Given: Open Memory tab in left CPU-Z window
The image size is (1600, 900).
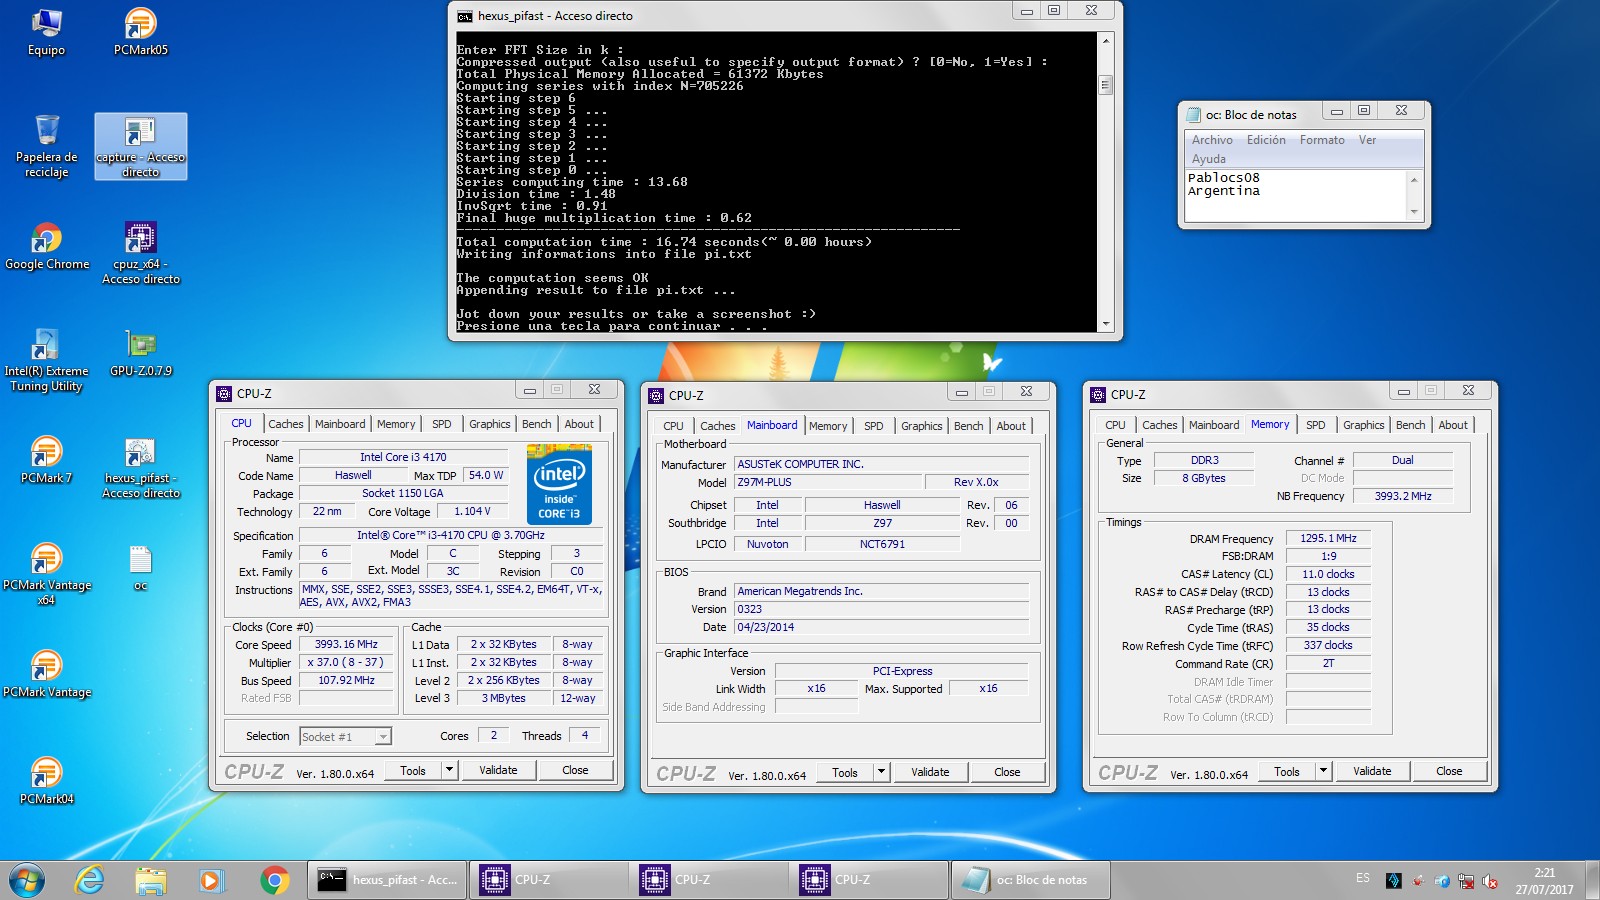Looking at the screenshot, I should pyautogui.click(x=396, y=424).
